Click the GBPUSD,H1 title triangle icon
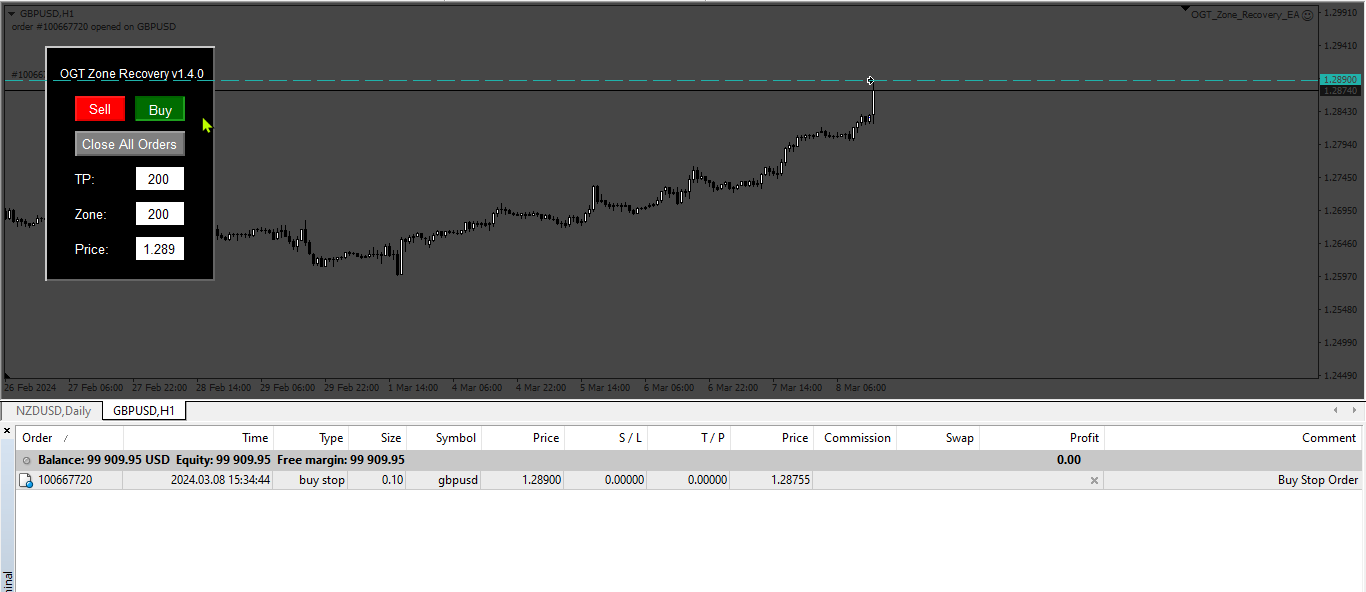The width and height of the screenshot is (1366, 592). [x=12, y=13]
